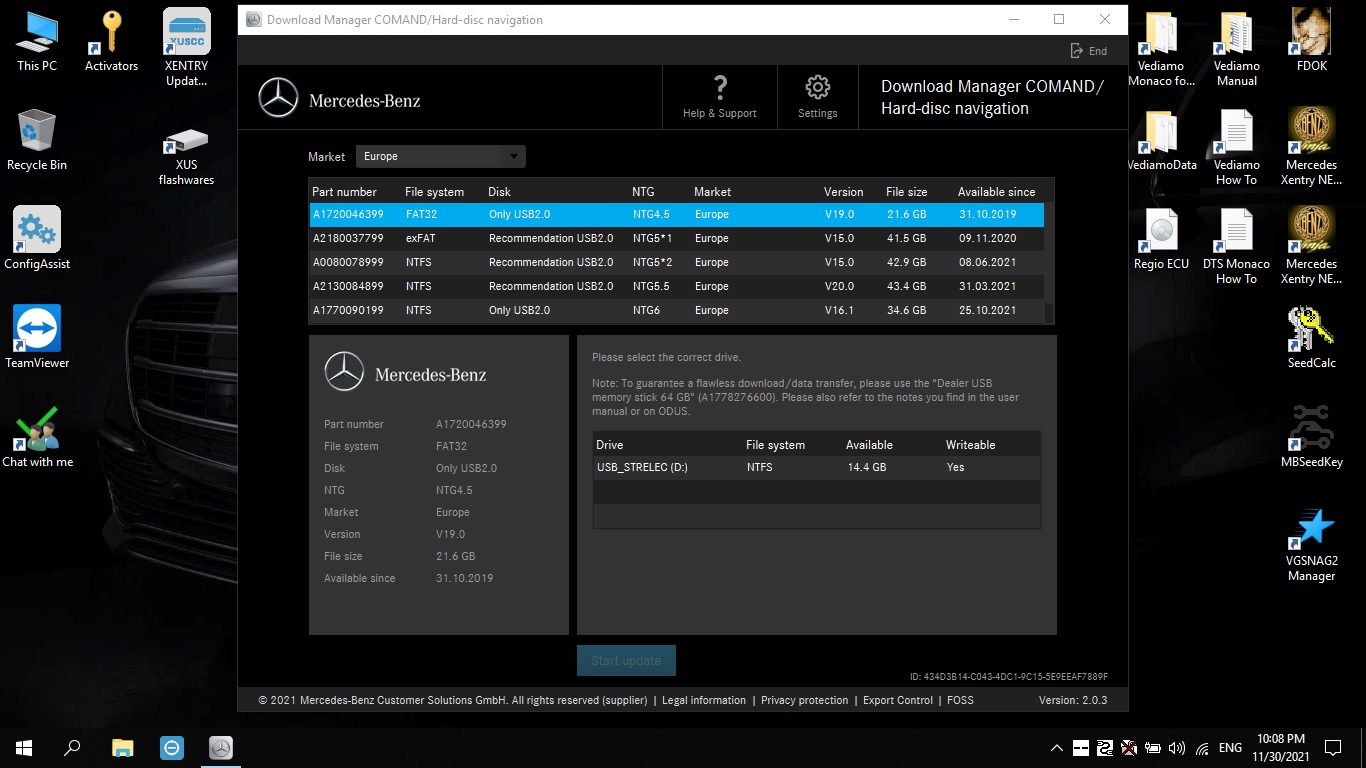Open the SeedCalc desktop icon

pyautogui.click(x=1311, y=329)
